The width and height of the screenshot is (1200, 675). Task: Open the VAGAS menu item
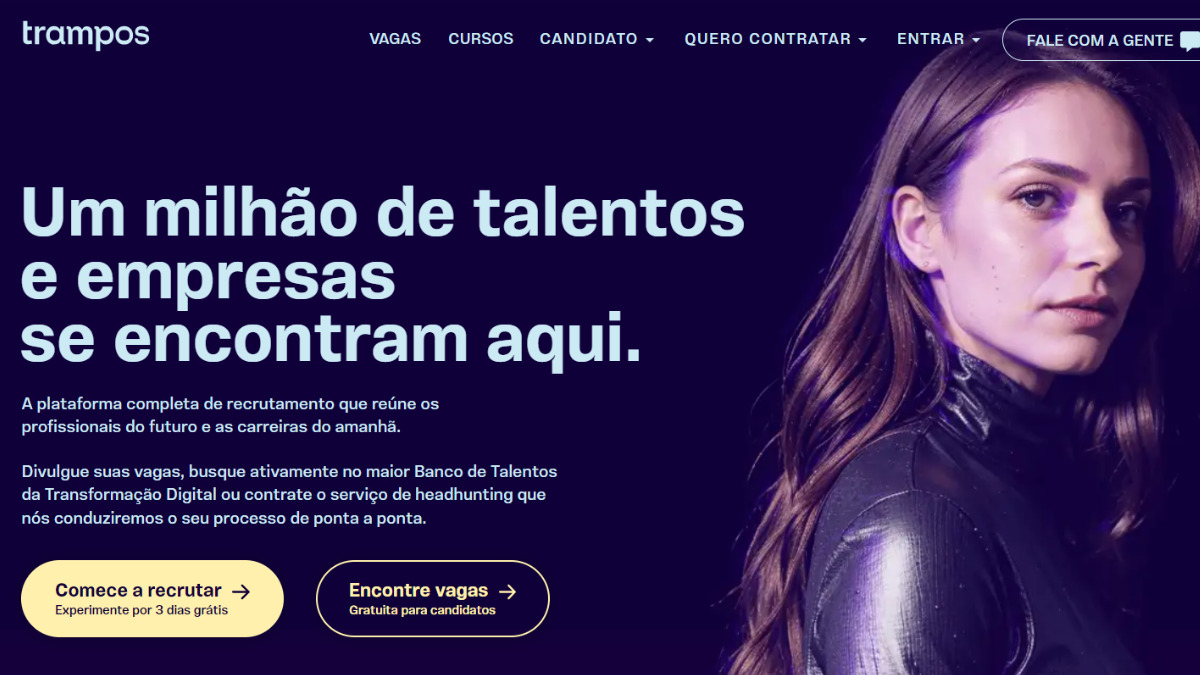click(395, 39)
